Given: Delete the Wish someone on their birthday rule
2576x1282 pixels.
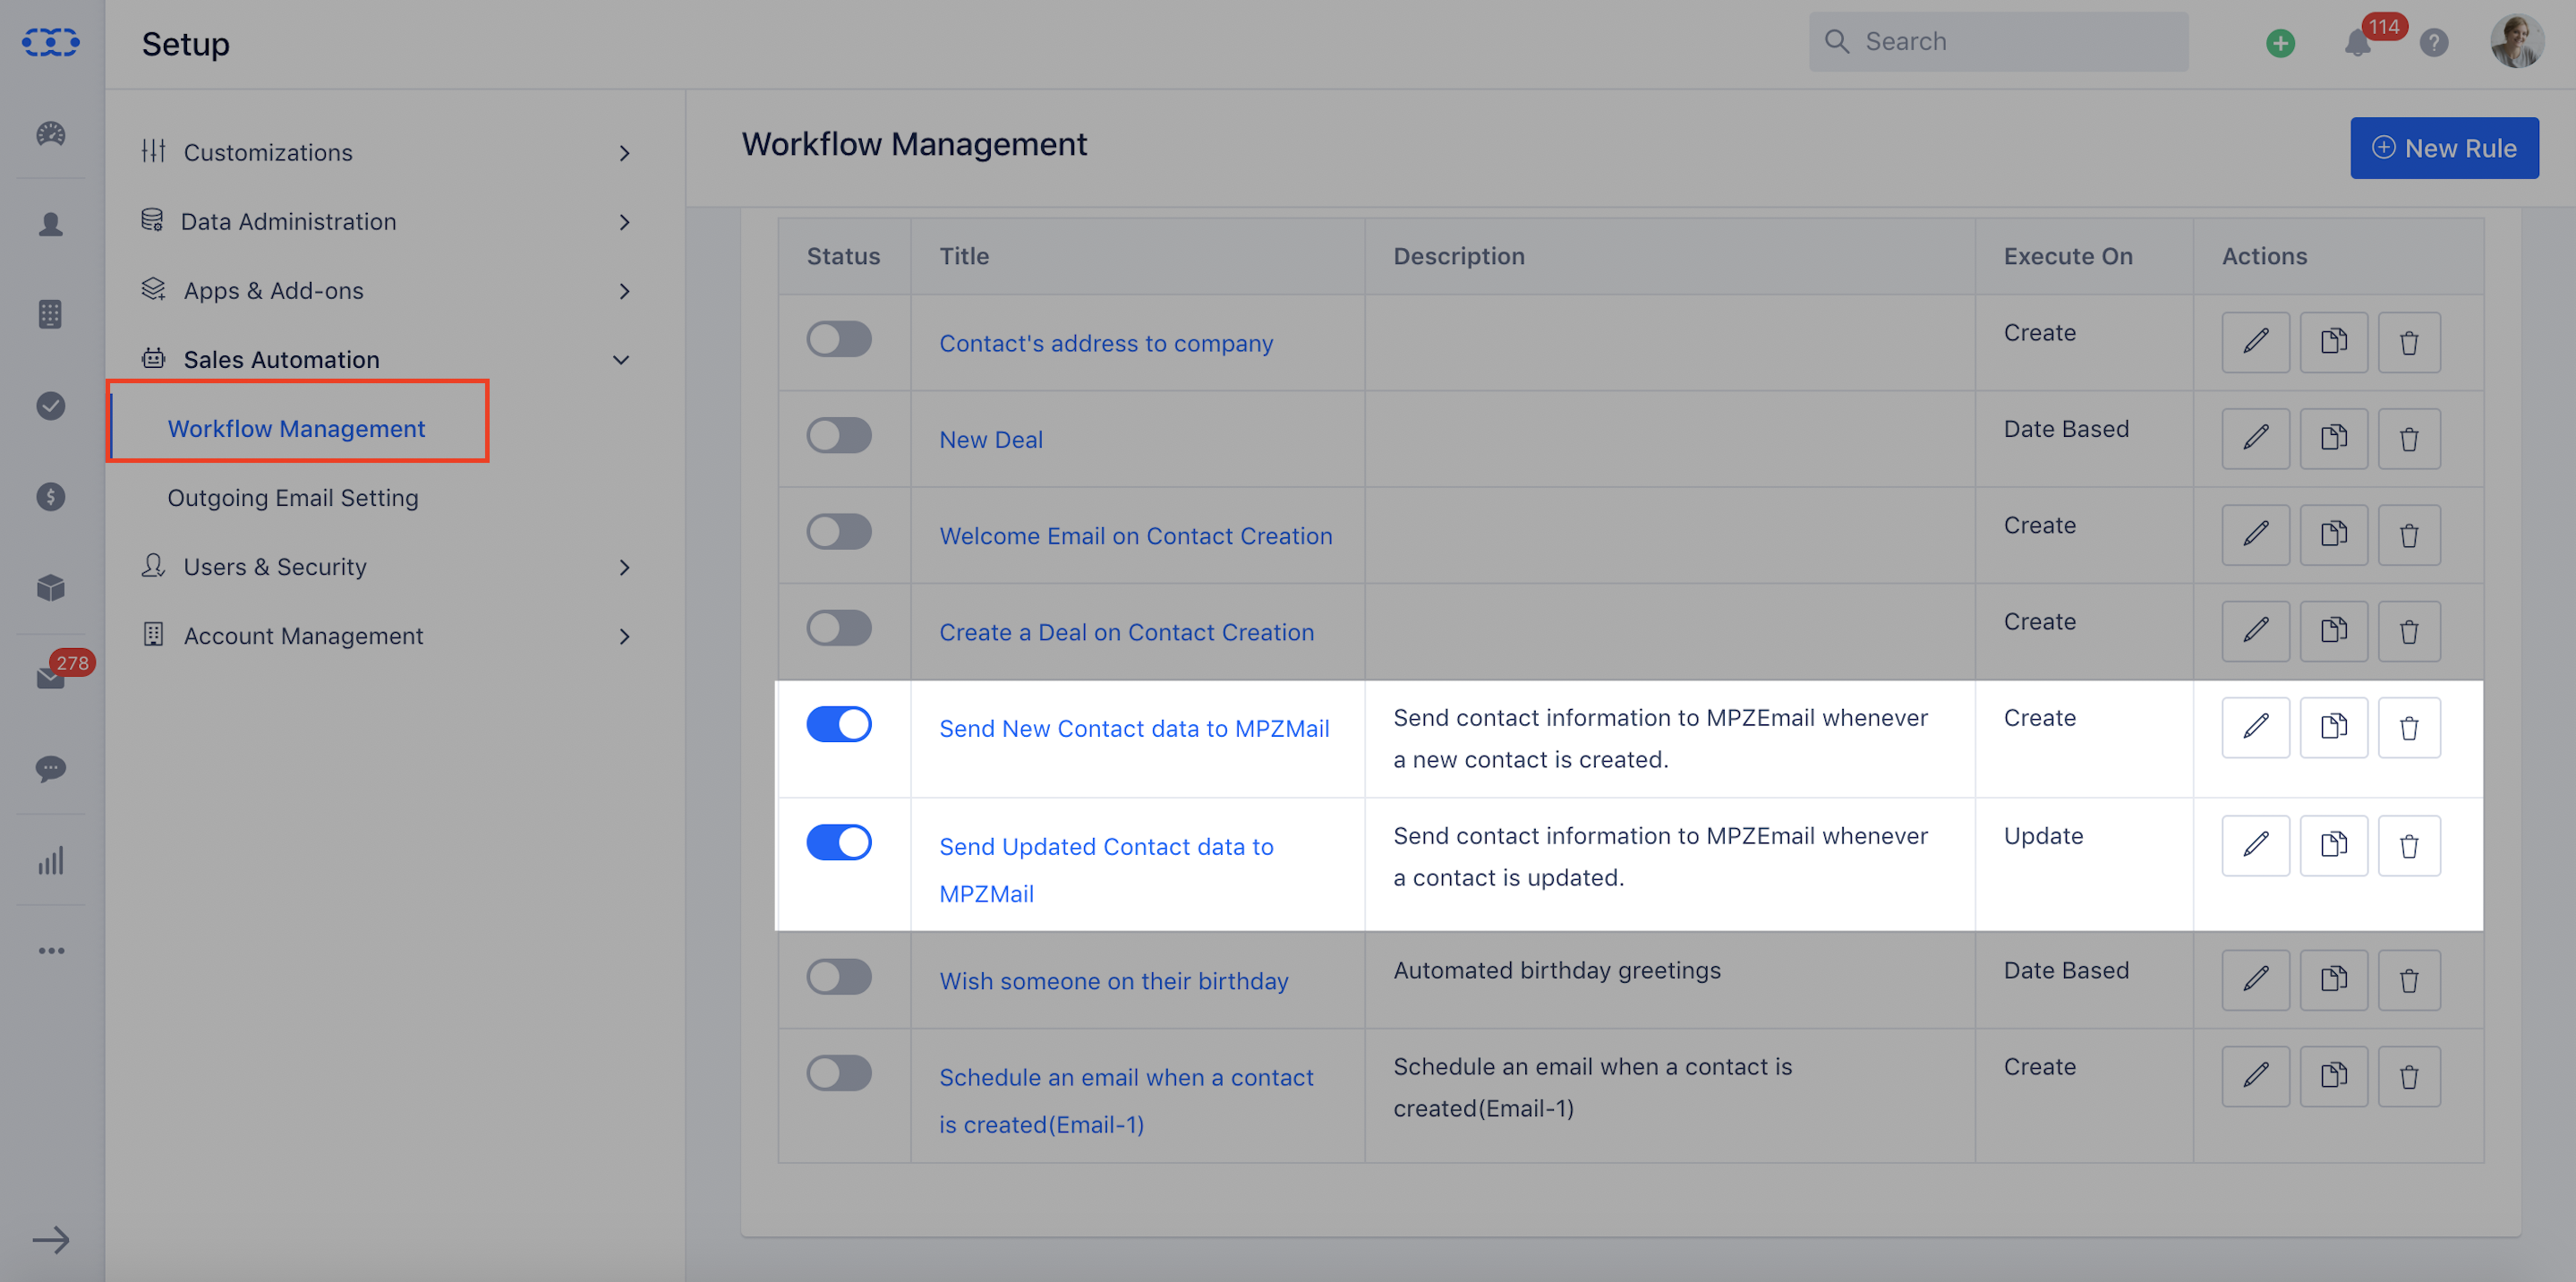Looking at the screenshot, I should (2409, 980).
